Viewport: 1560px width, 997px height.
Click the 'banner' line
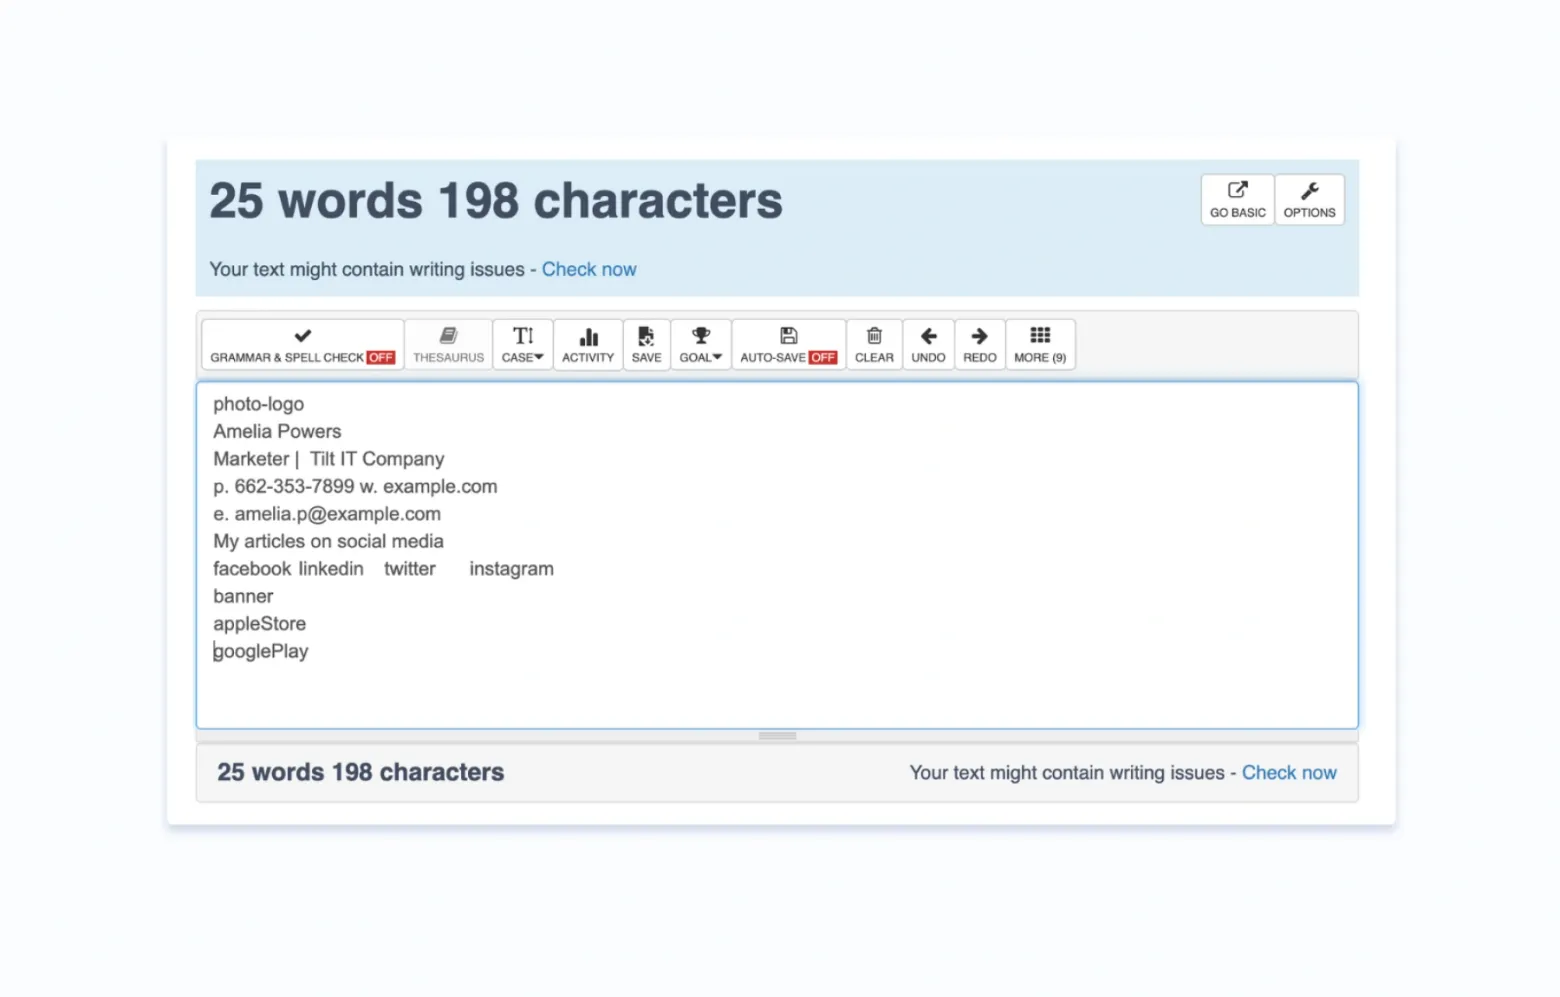pos(243,596)
